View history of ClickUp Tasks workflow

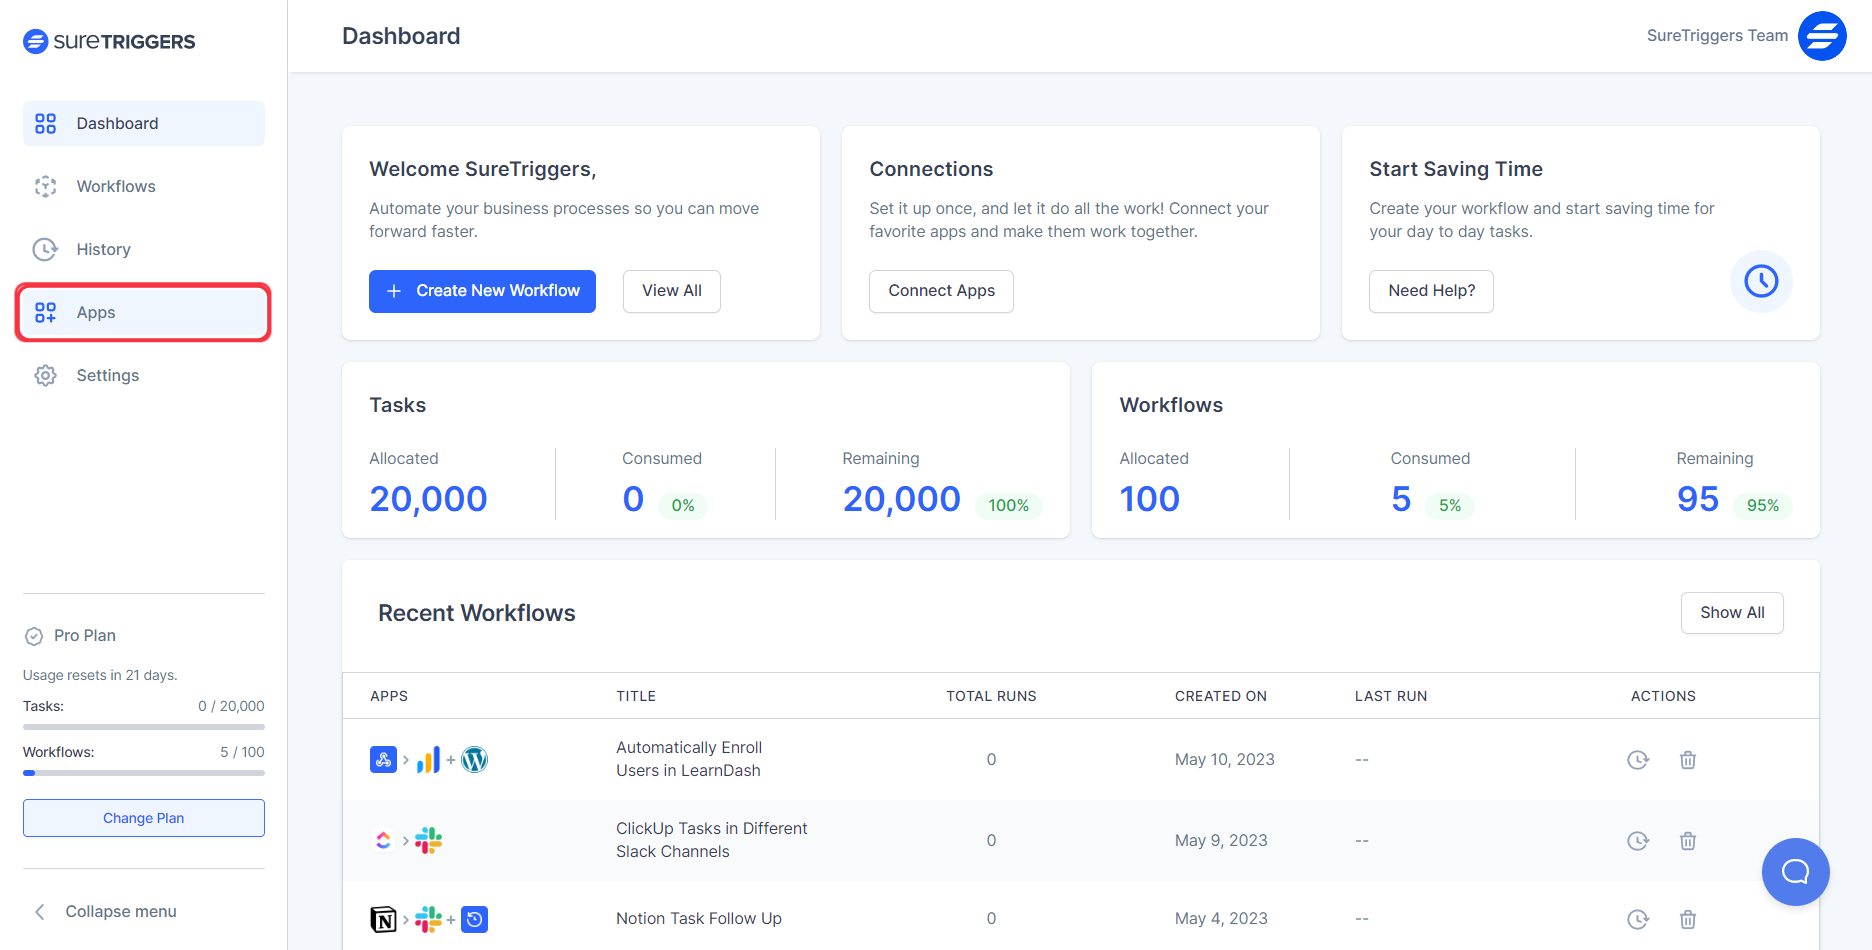tap(1637, 841)
